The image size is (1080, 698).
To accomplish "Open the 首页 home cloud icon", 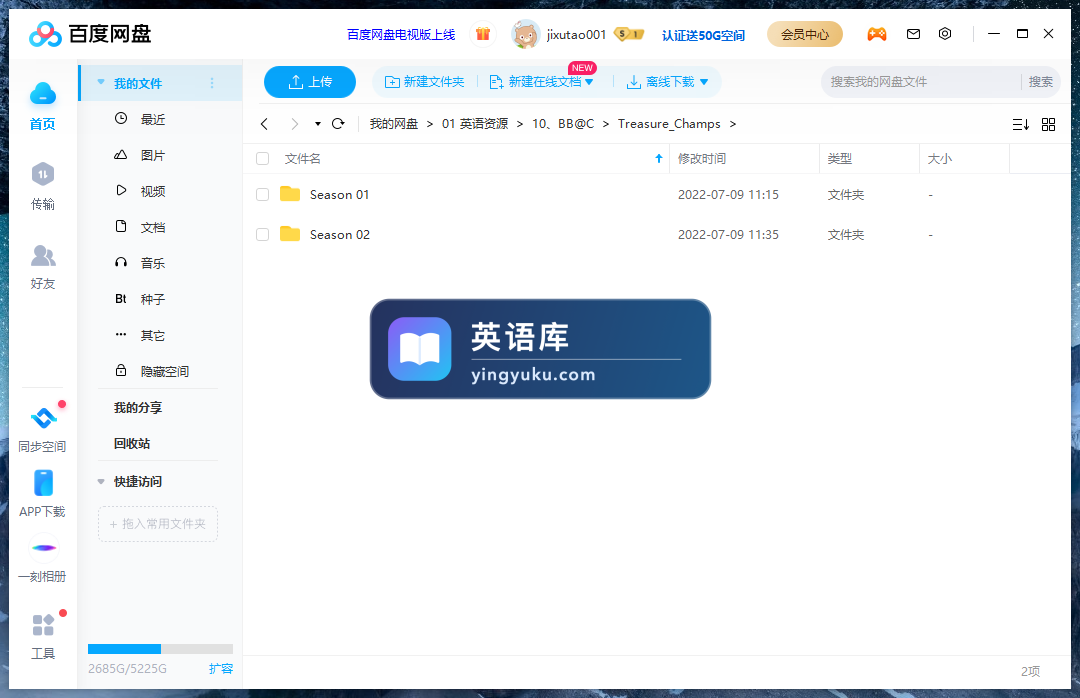I will 43,94.
